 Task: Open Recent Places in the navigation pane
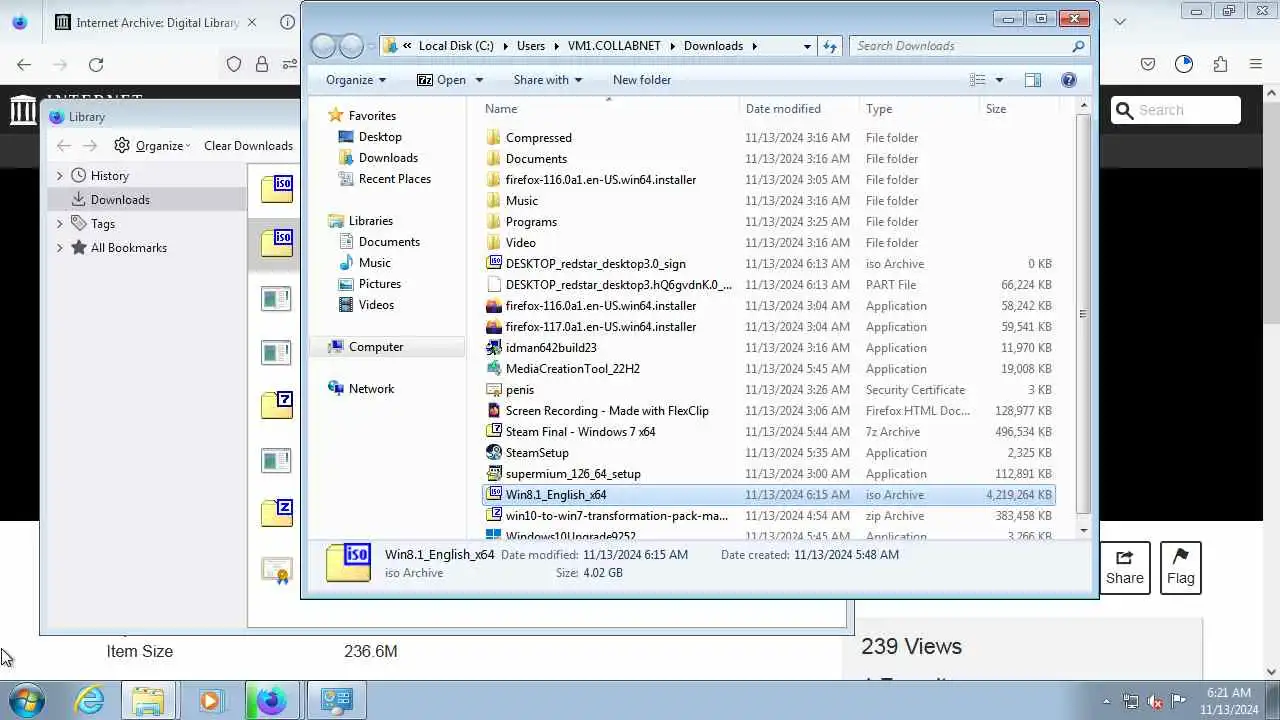click(x=395, y=179)
